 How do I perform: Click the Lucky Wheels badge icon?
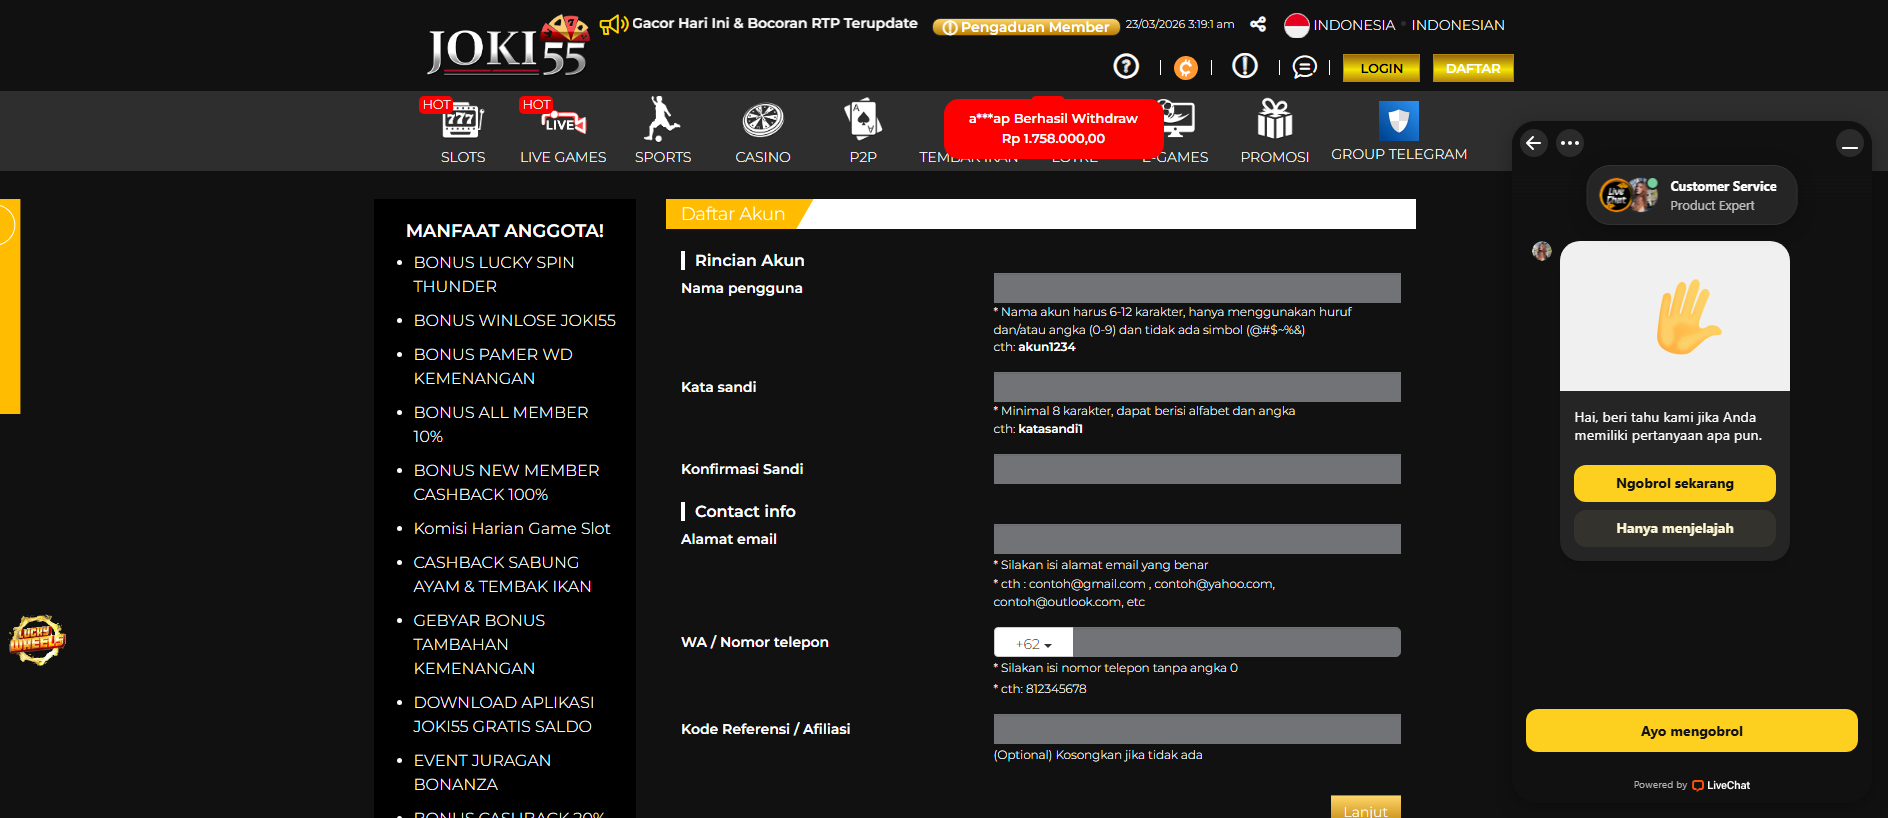point(37,640)
